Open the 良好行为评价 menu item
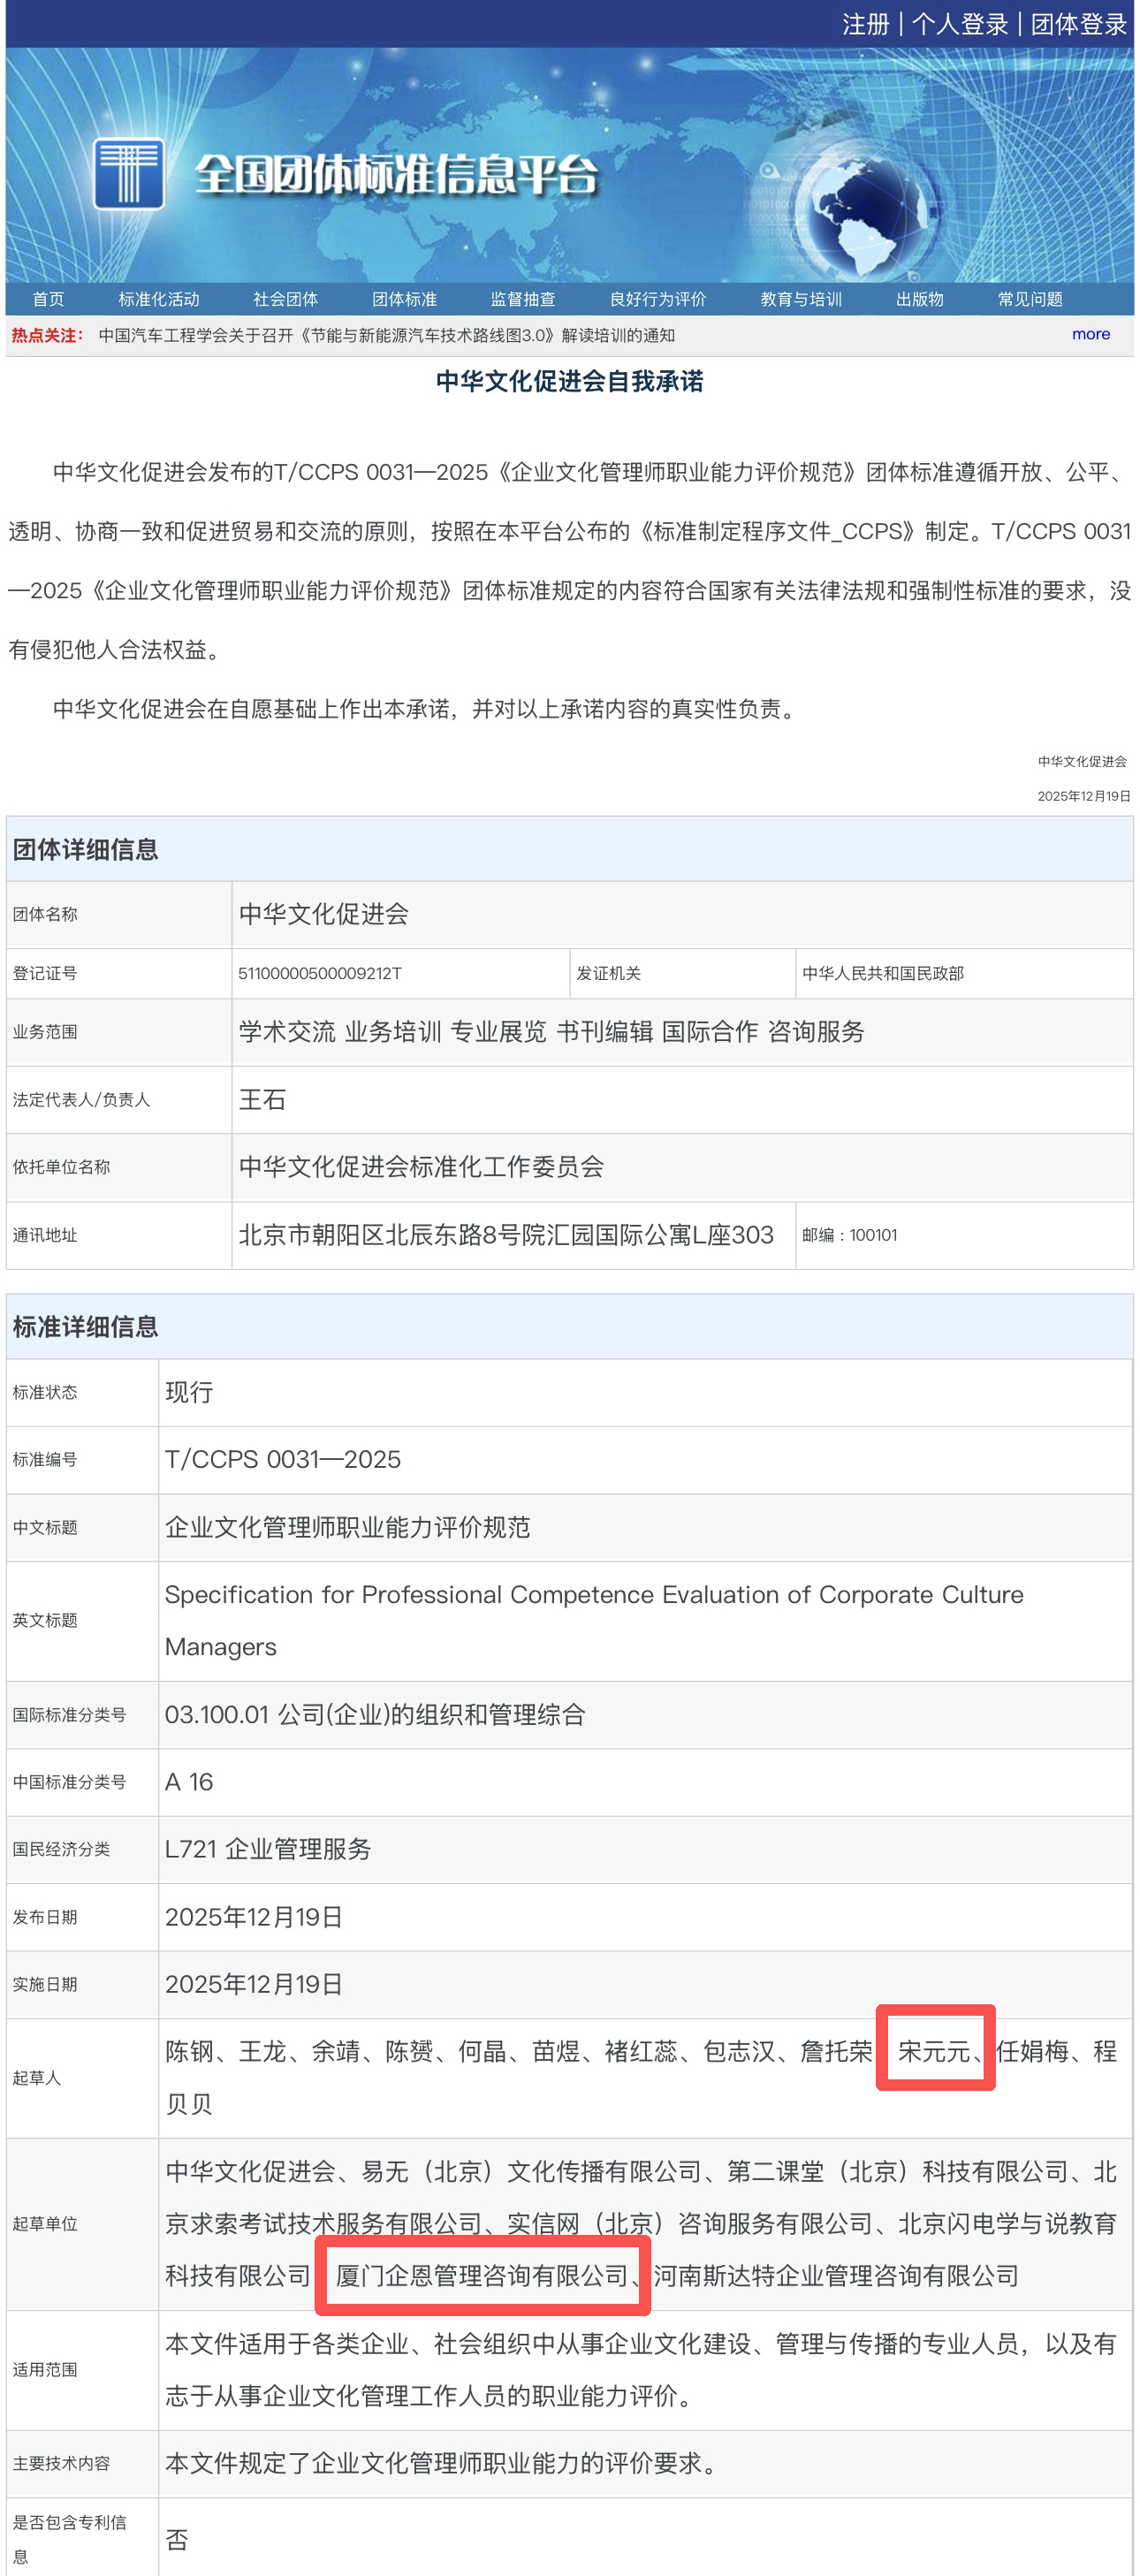 [x=658, y=299]
